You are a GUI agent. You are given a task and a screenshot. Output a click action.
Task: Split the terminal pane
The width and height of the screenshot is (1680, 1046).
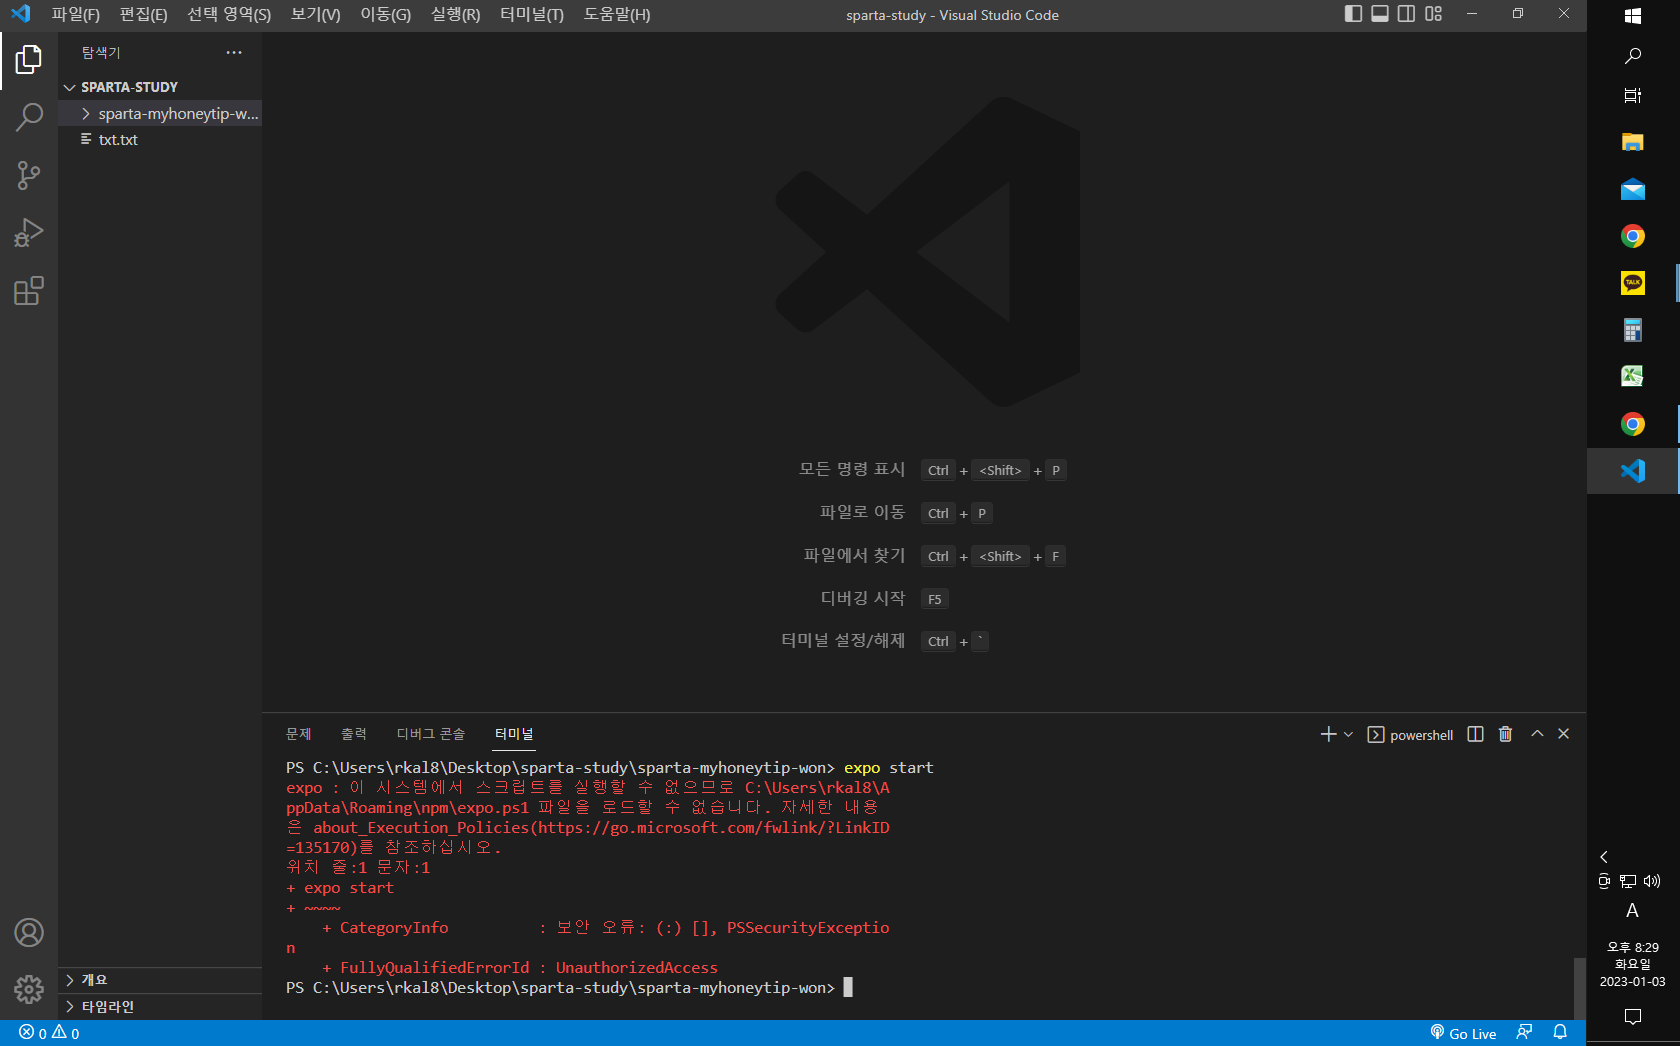click(x=1475, y=734)
